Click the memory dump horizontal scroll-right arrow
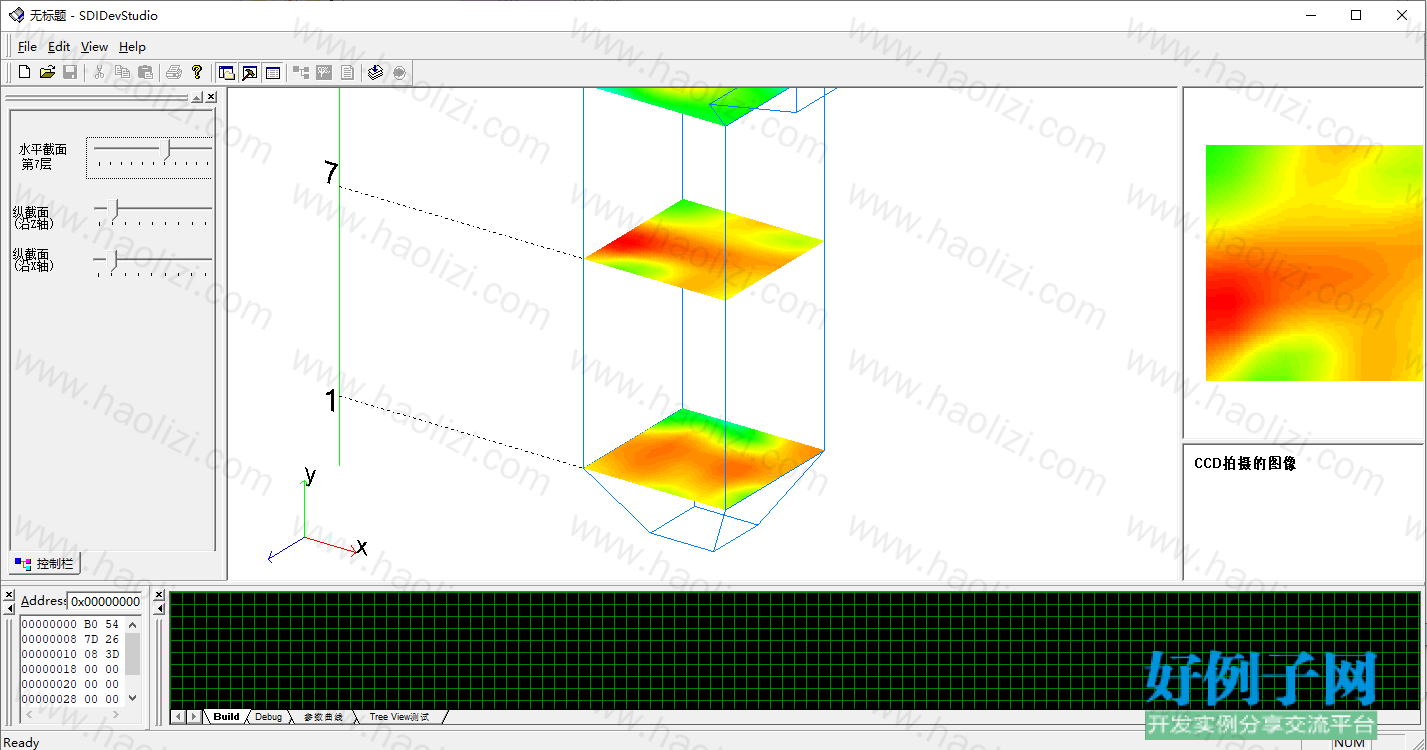This screenshot has height=750, width=1427. tap(117, 715)
